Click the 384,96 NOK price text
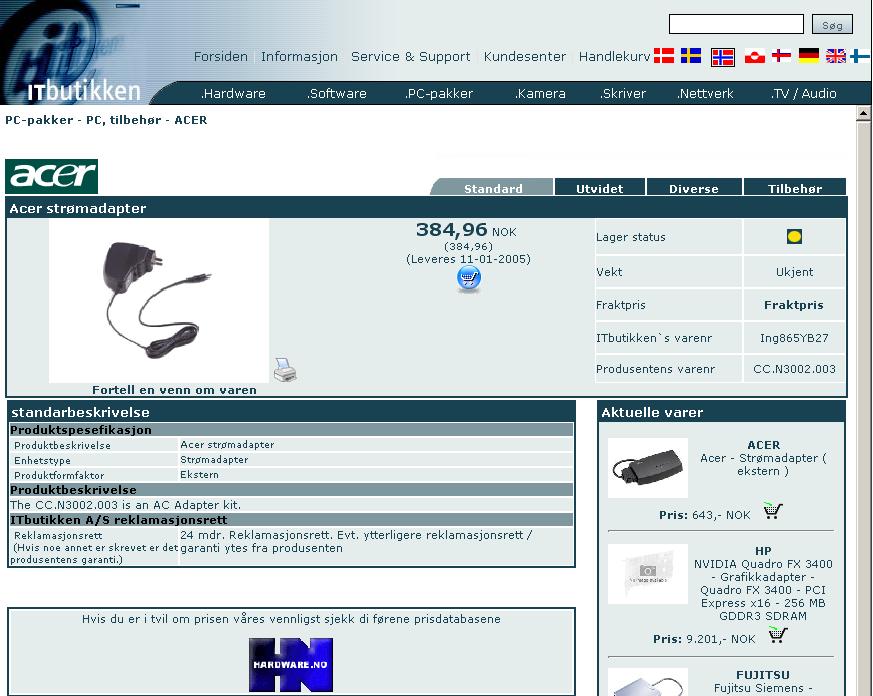Image resolution: width=873 pixels, height=696 pixels. pos(466,229)
